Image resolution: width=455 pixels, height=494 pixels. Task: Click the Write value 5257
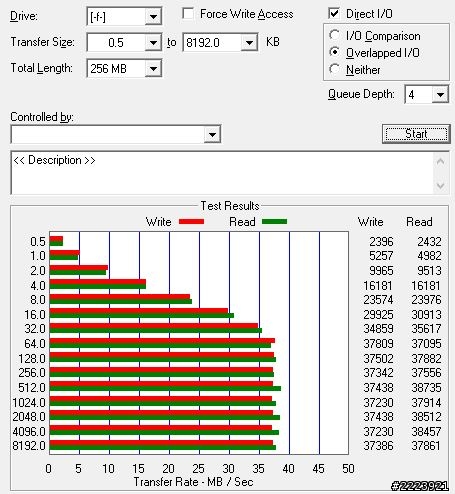tap(381, 256)
